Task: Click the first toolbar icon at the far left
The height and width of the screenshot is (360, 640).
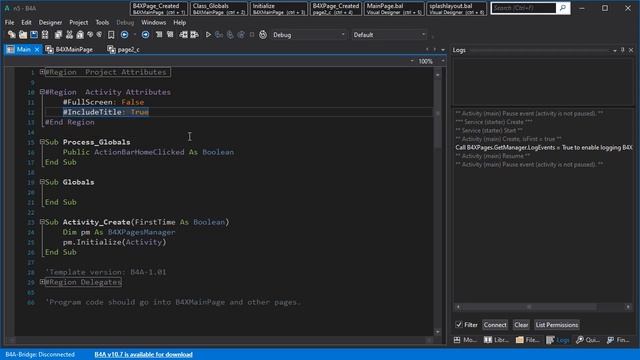Action: (x=11, y=35)
